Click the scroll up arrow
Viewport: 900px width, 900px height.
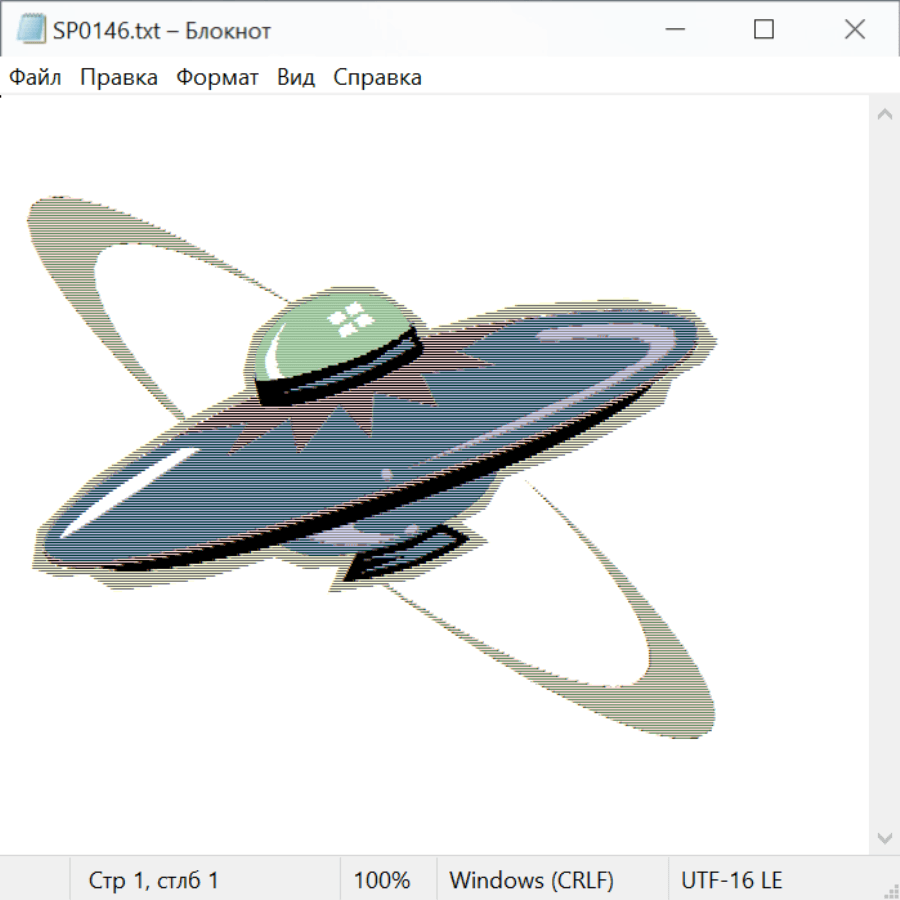[884, 115]
